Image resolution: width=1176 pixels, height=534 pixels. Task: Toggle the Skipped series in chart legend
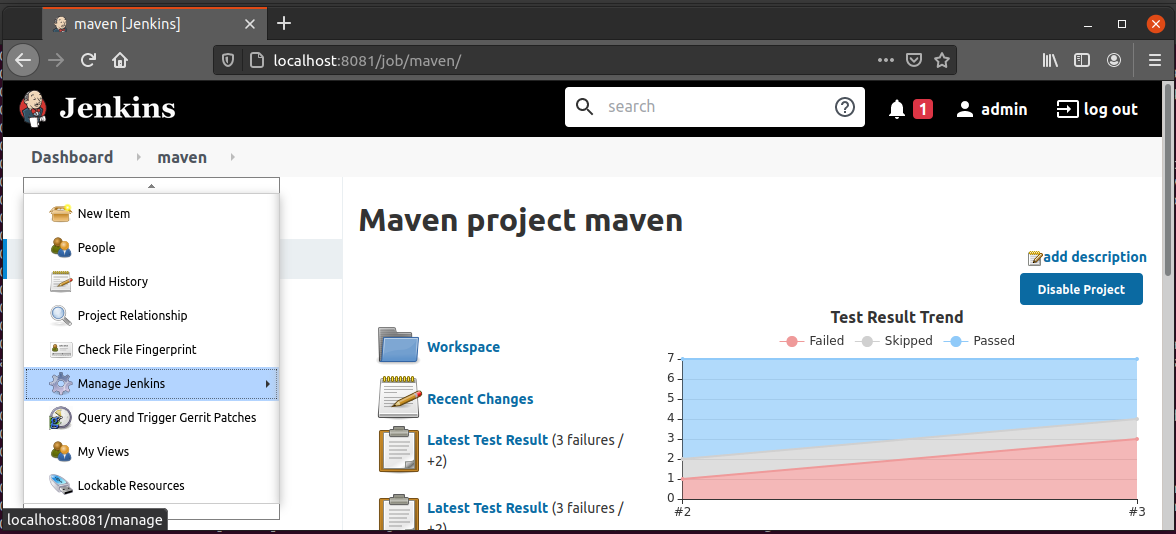(896, 341)
